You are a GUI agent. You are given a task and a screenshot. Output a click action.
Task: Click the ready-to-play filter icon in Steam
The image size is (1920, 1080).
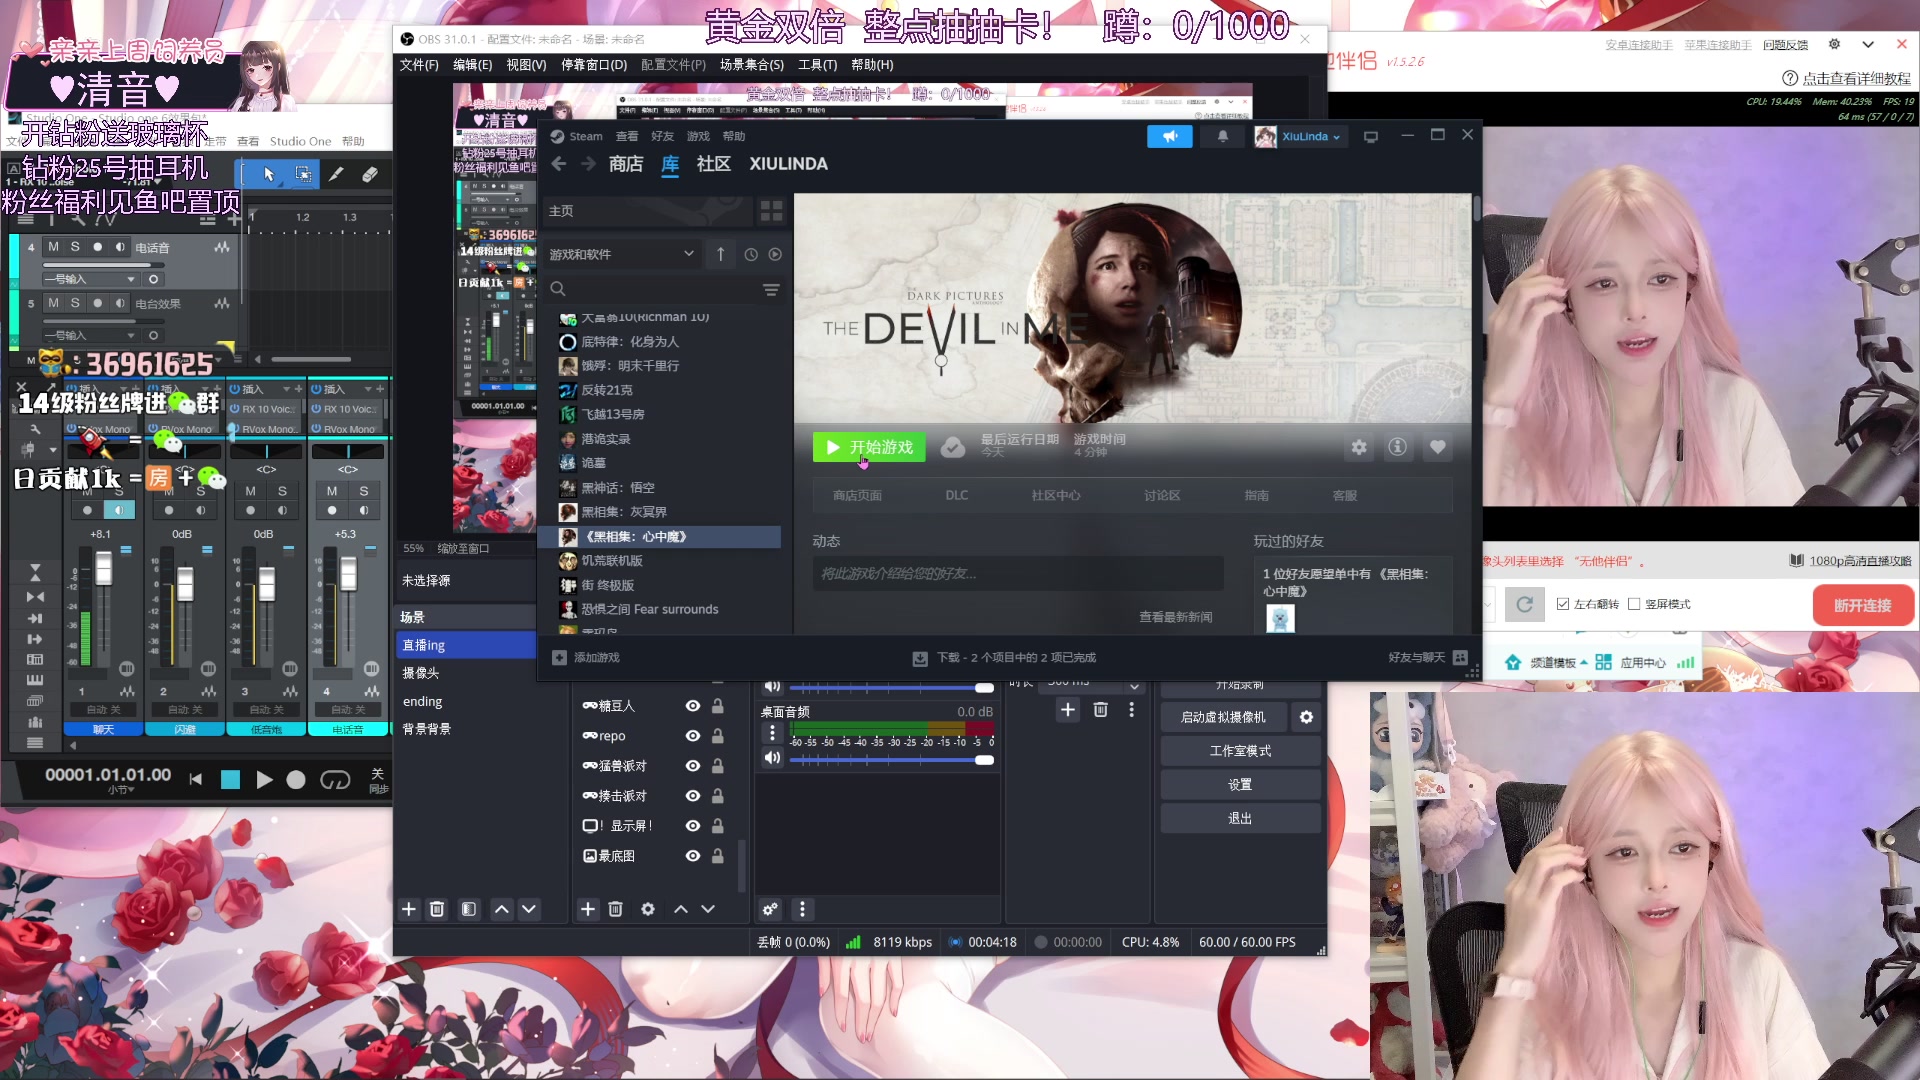click(775, 255)
